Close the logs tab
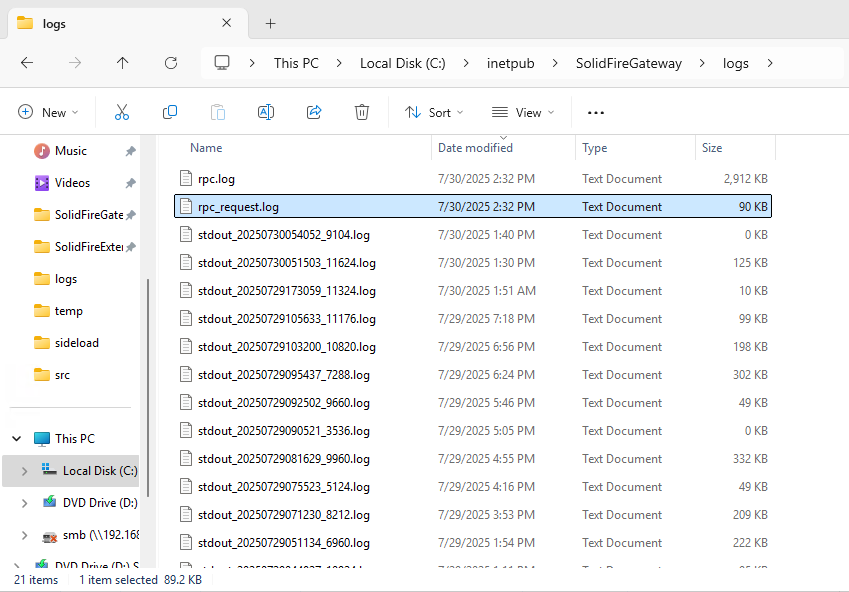The width and height of the screenshot is (849, 592). coord(227,23)
